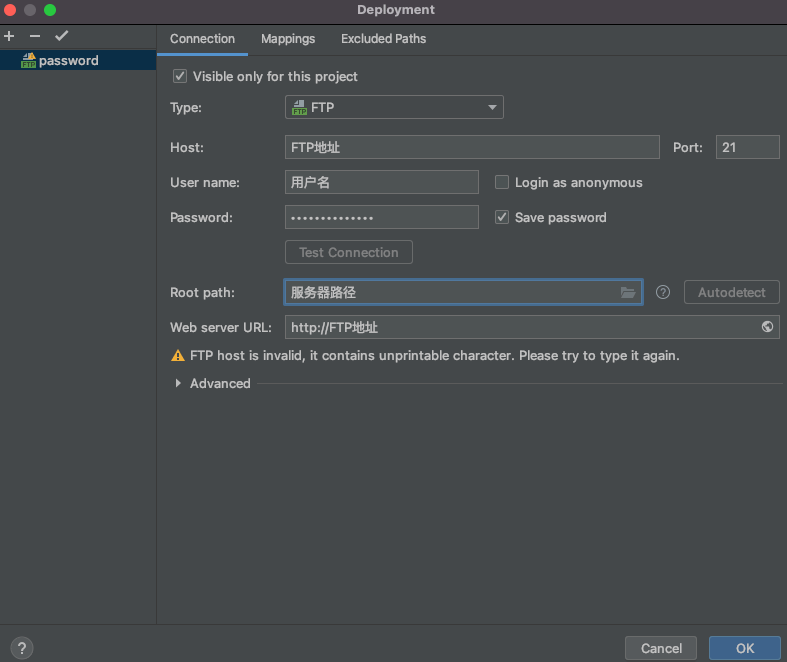Click the OK button

click(744, 648)
